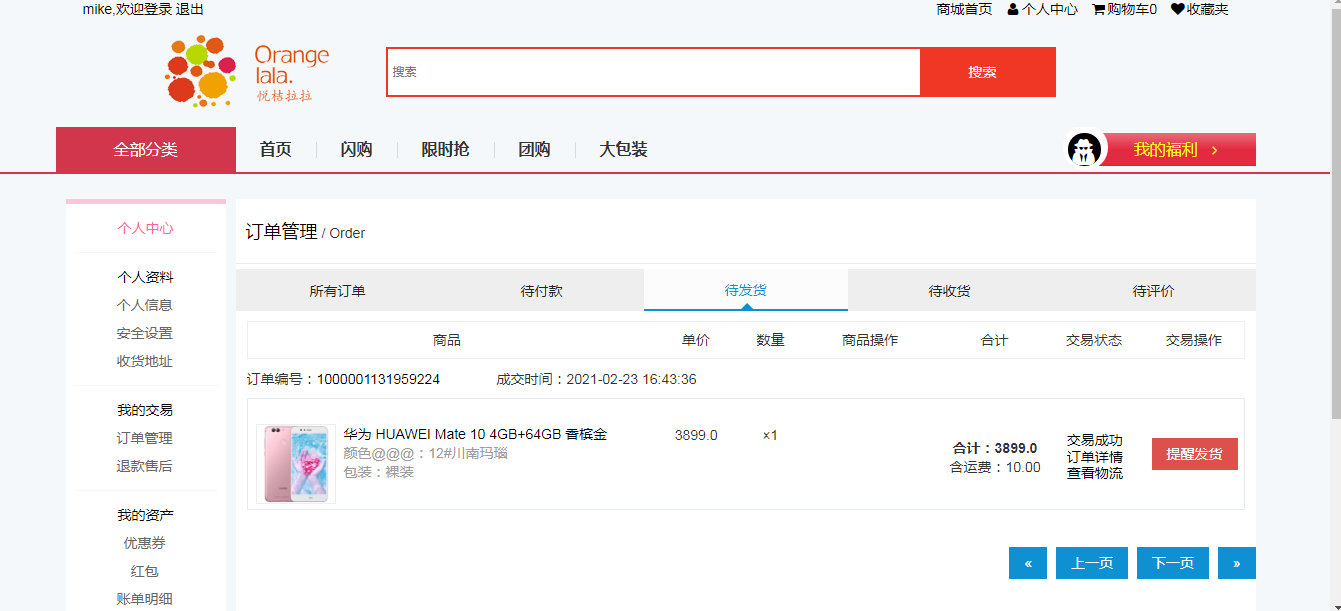The image size is (1341, 611).
Task: Go to 商城首页 link
Action: (x=964, y=10)
